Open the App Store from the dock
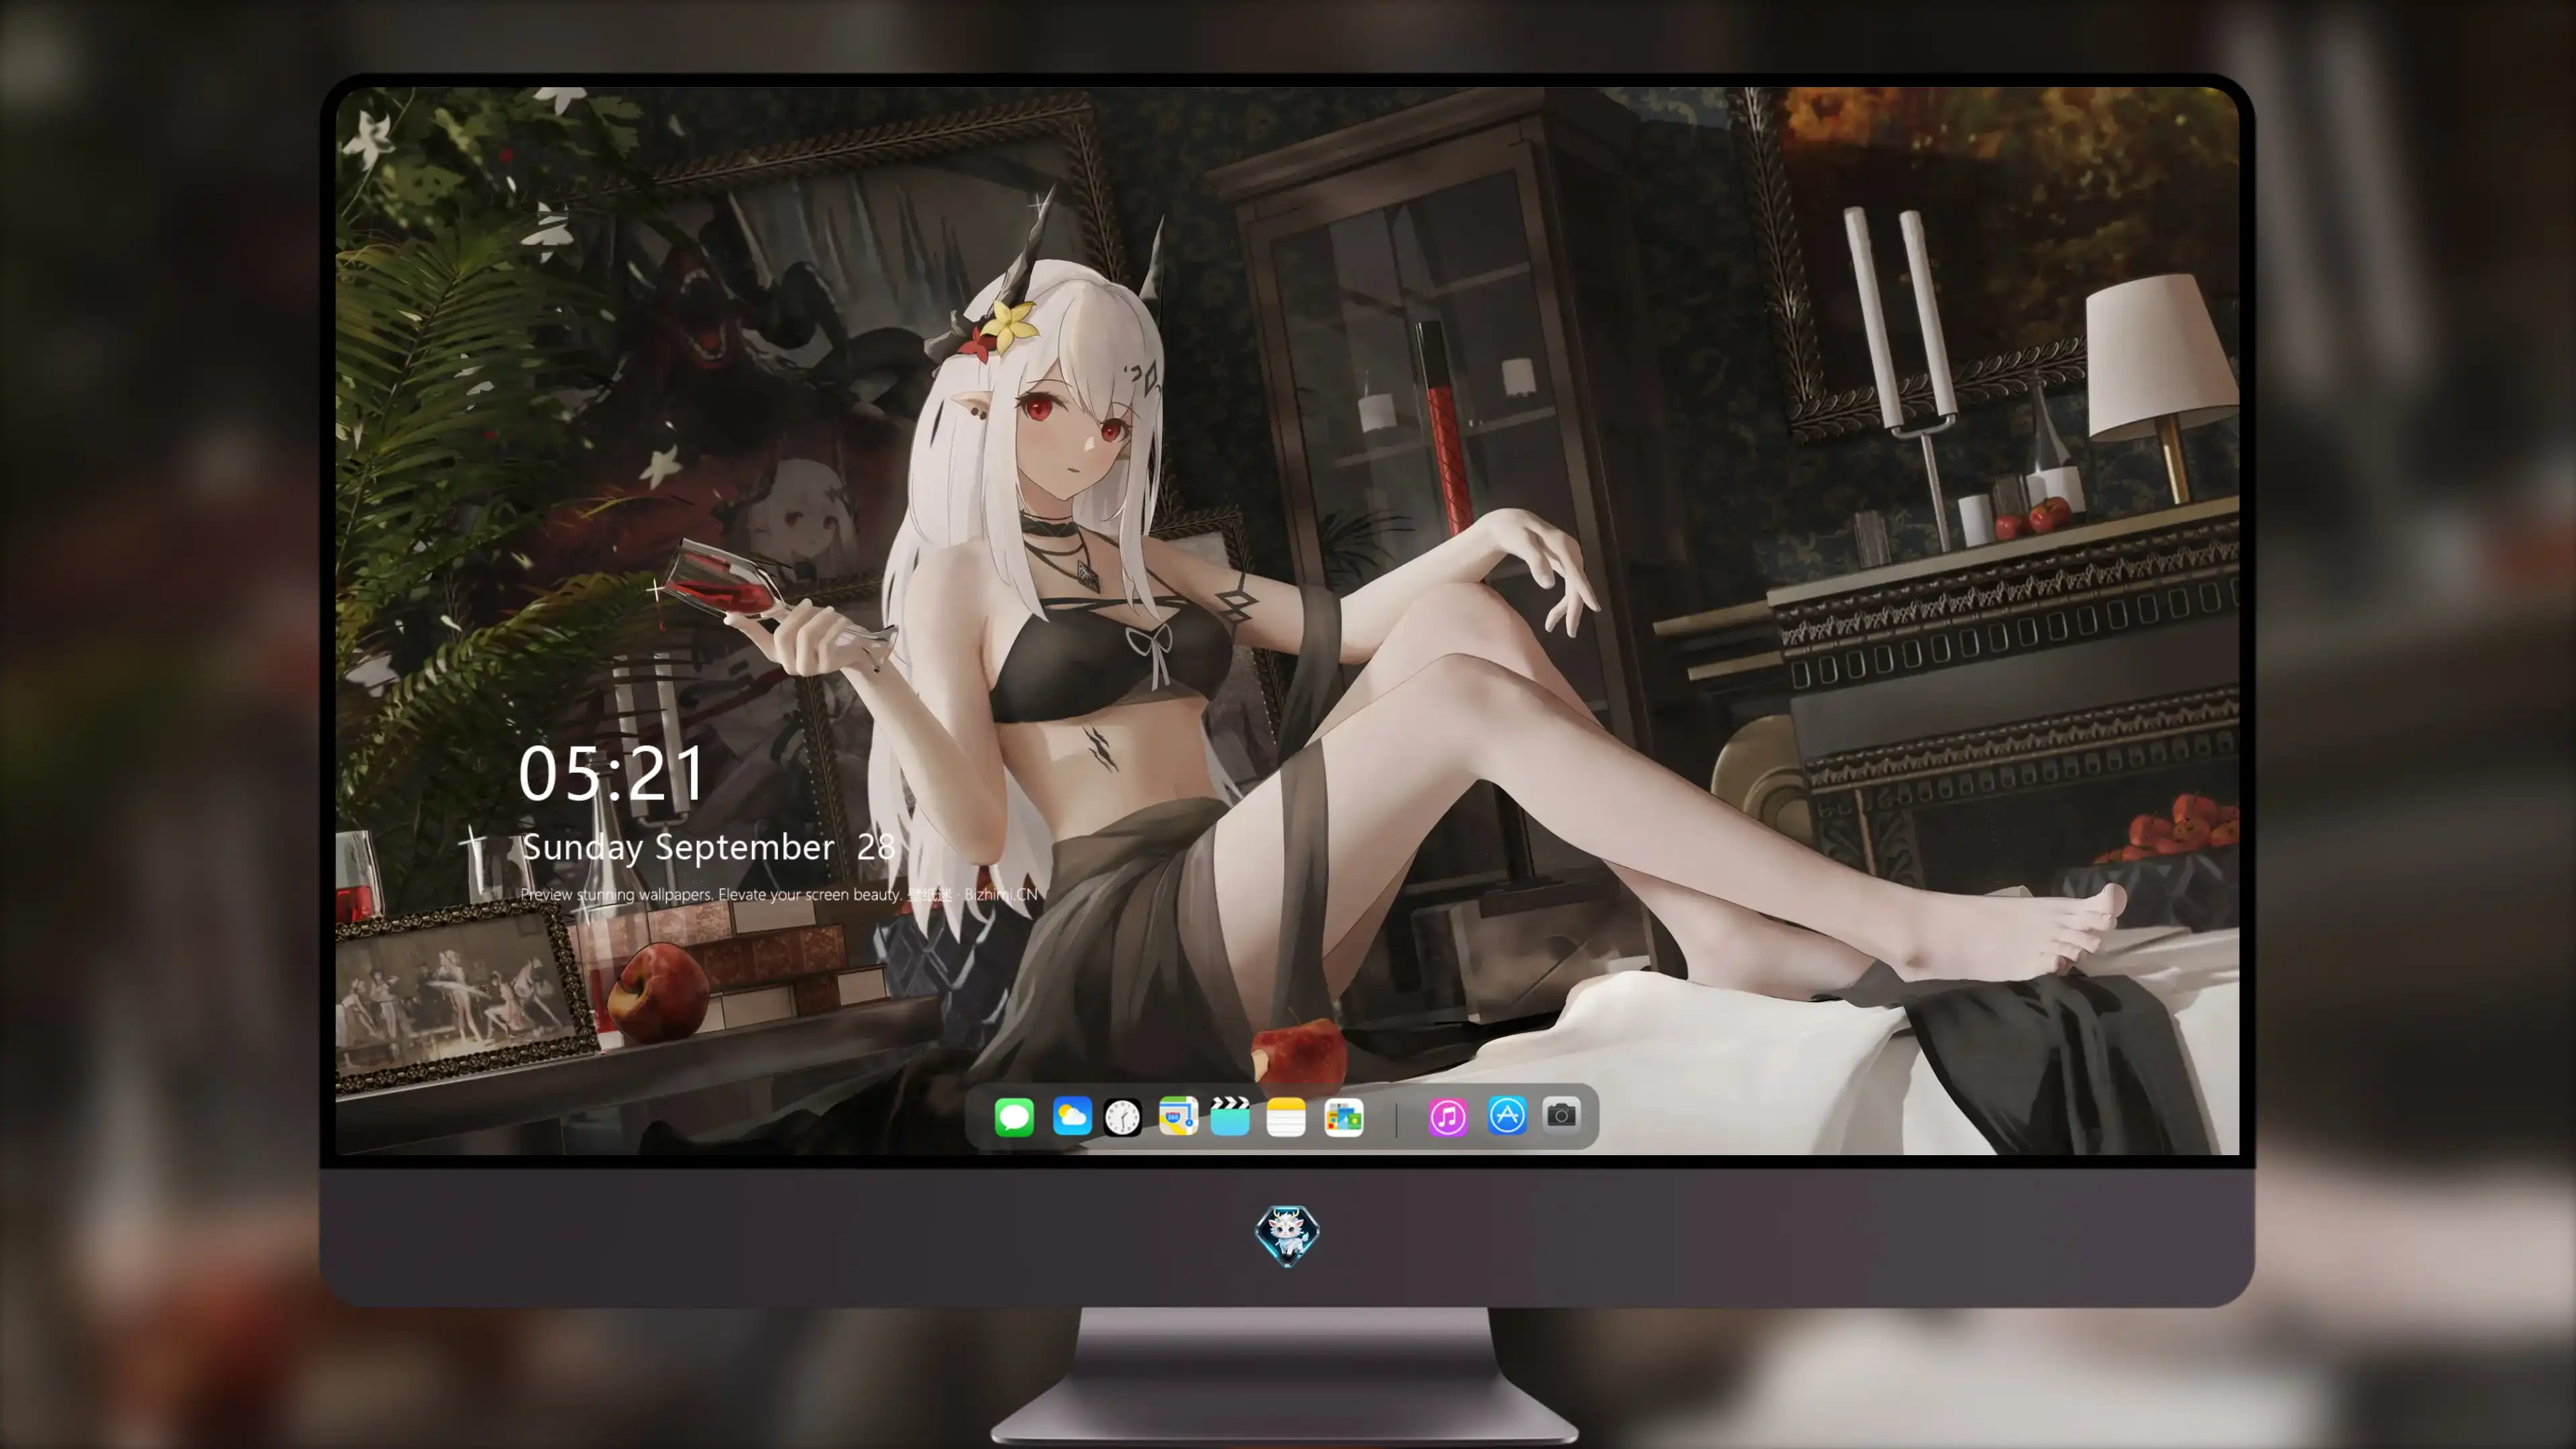Screen dimensions: 2576x1449 pos(1507,1115)
